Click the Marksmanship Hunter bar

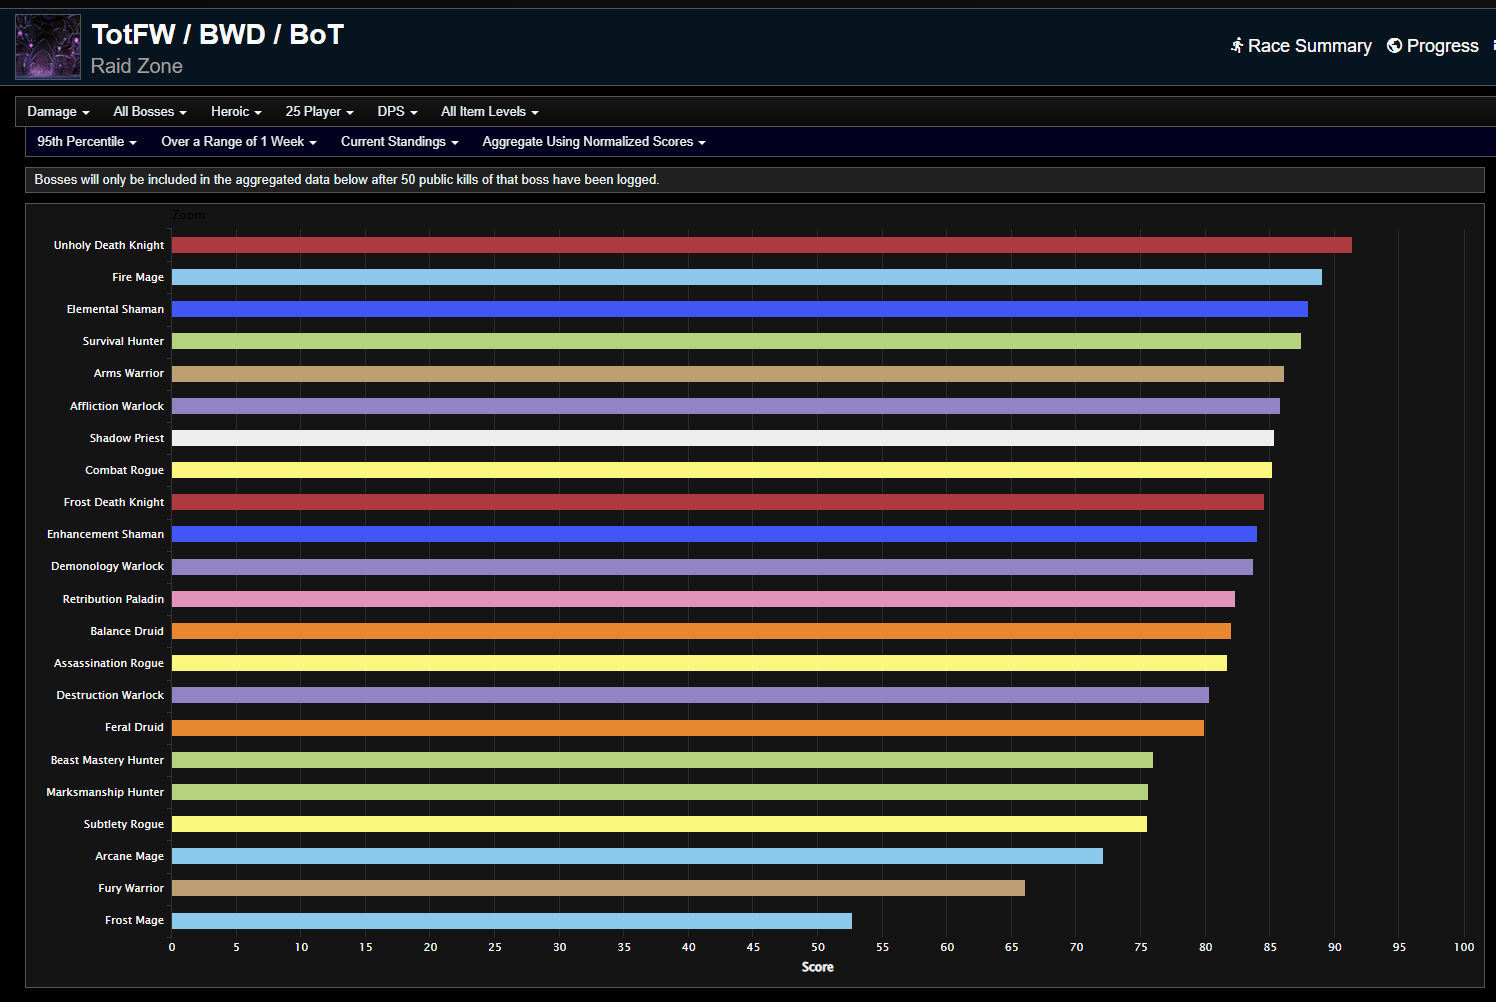click(x=660, y=792)
